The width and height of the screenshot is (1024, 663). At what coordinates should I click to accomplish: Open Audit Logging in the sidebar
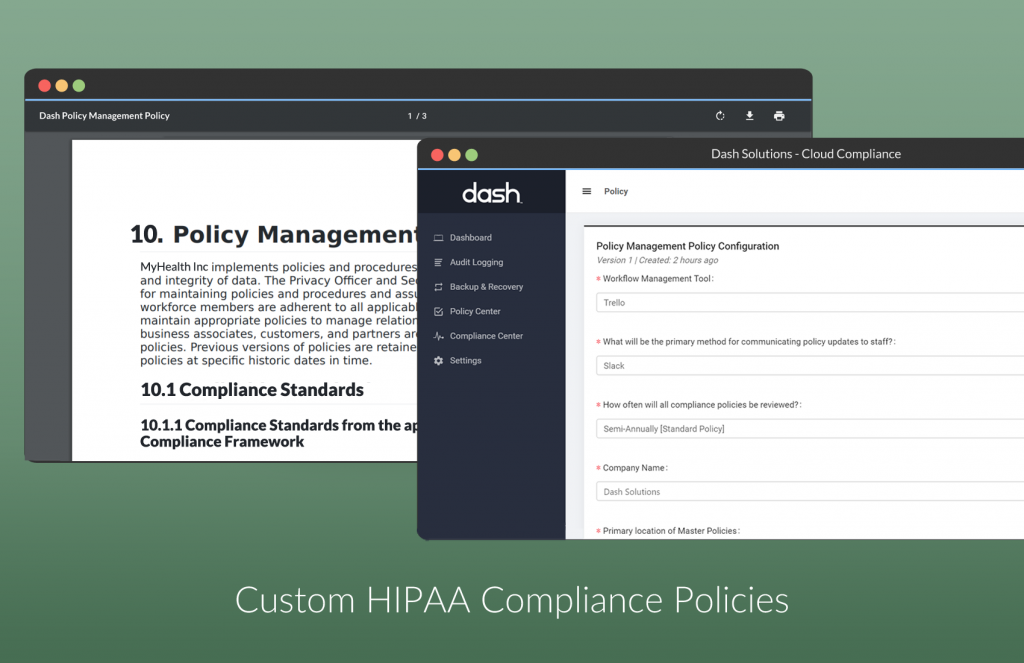[476, 263]
